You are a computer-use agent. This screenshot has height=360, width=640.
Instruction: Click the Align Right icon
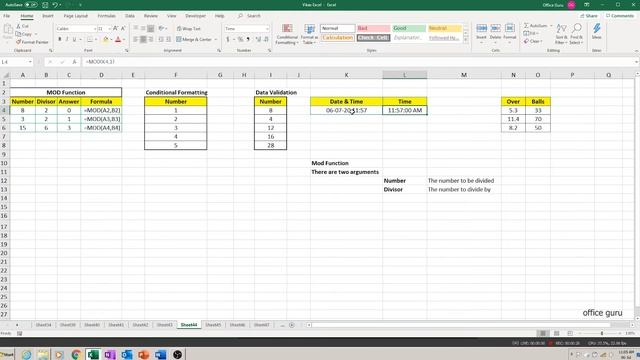[x=151, y=40]
